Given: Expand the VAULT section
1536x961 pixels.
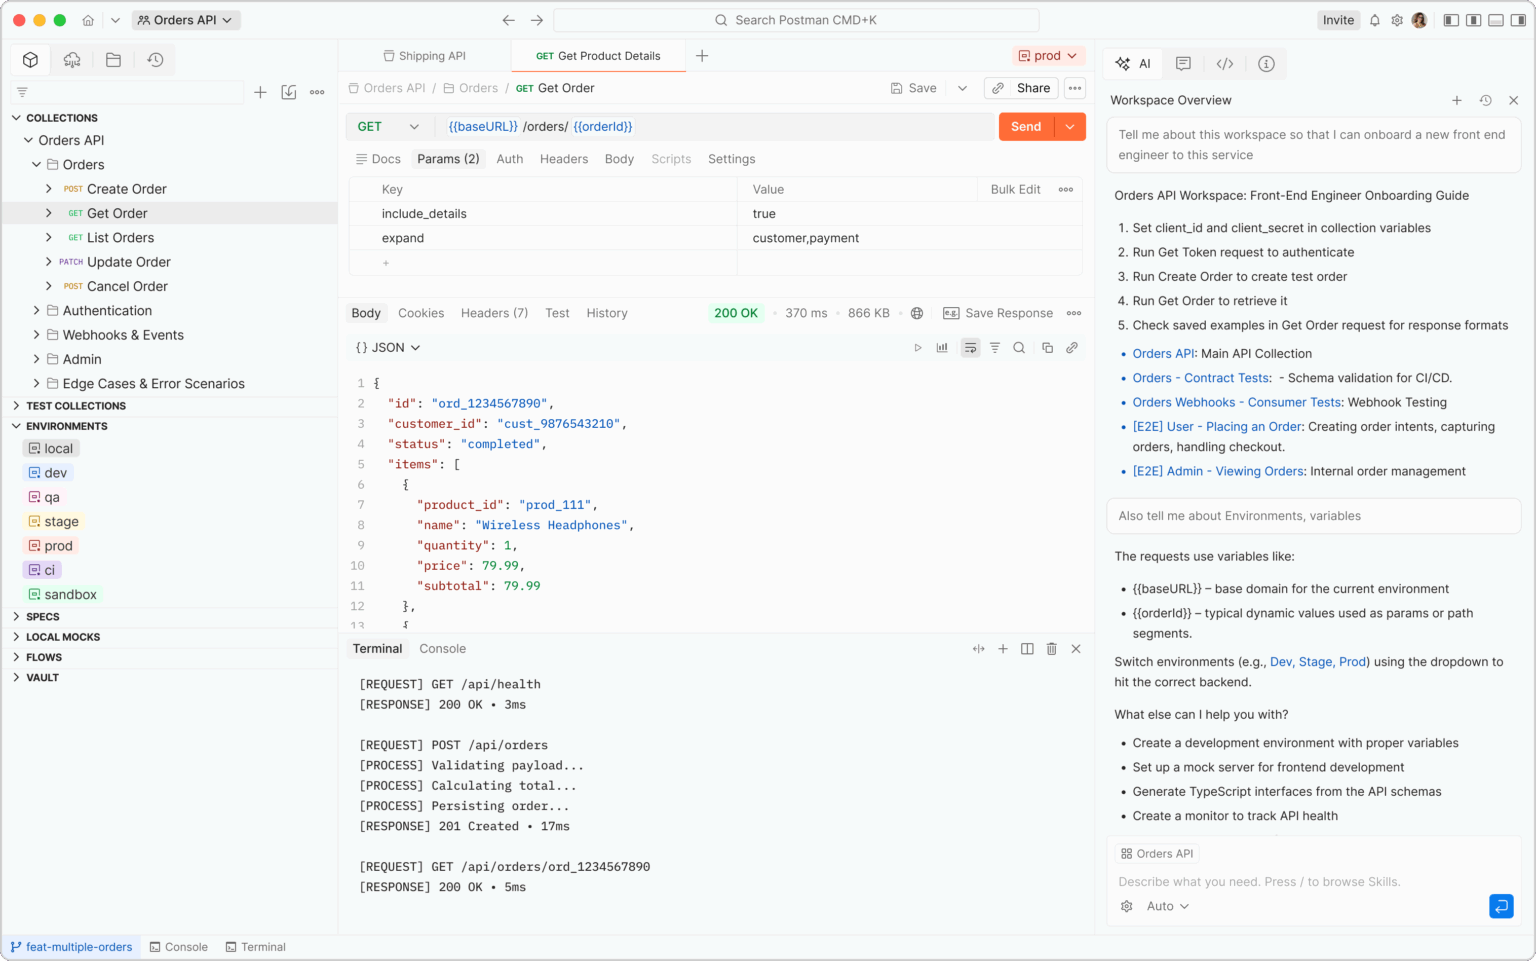Looking at the screenshot, I should [x=16, y=678].
